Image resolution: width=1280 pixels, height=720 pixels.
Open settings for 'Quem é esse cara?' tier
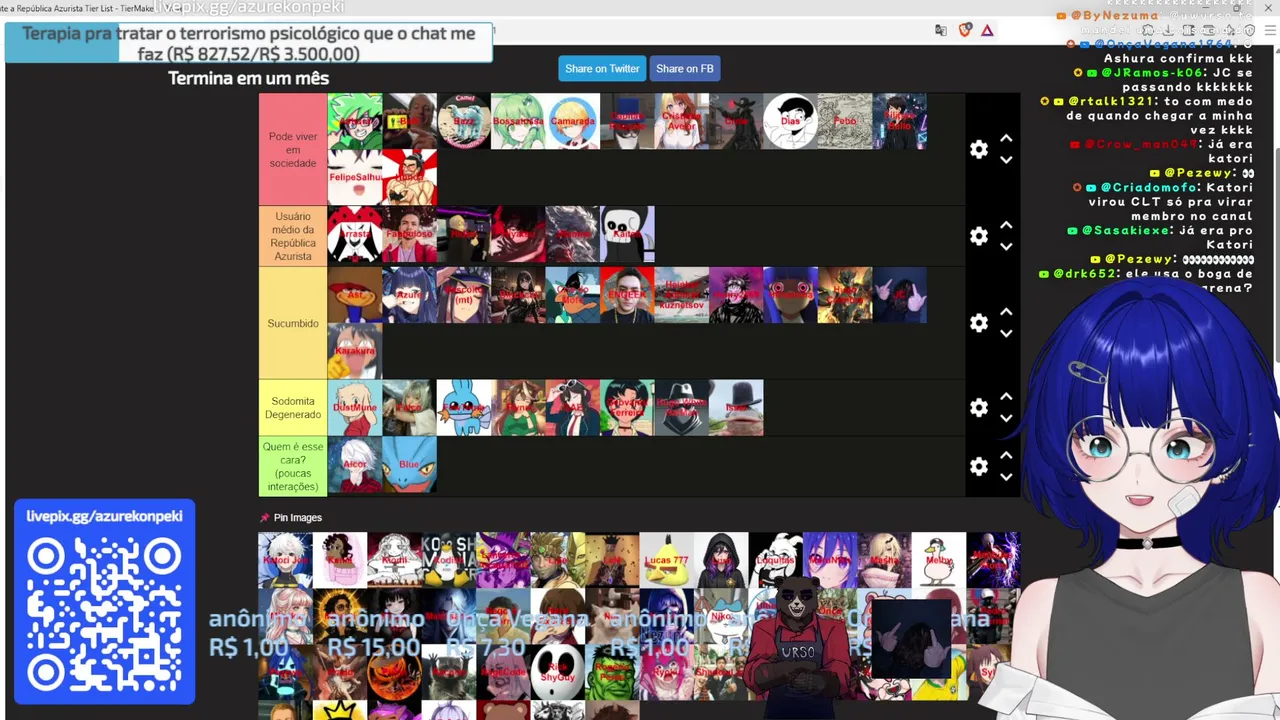(x=979, y=466)
